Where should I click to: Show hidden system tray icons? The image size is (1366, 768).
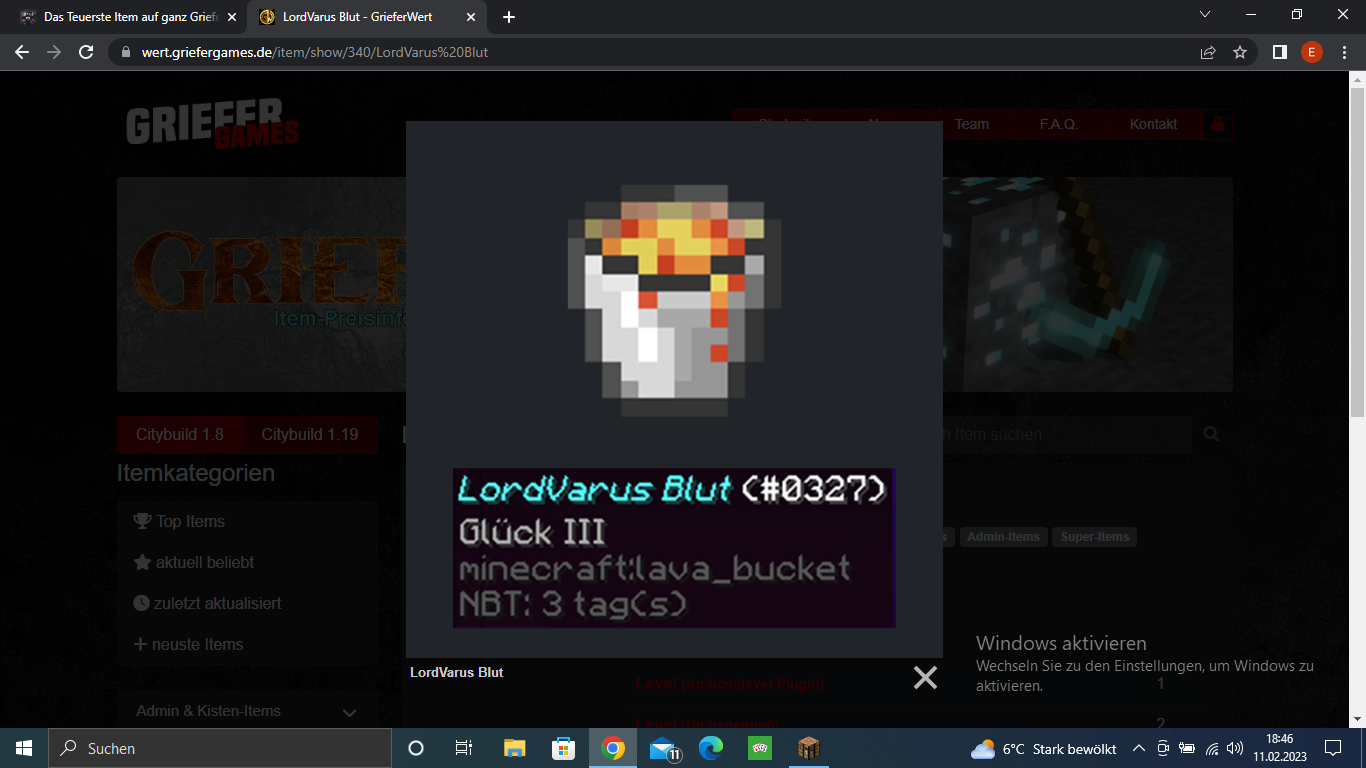click(x=1138, y=748)
